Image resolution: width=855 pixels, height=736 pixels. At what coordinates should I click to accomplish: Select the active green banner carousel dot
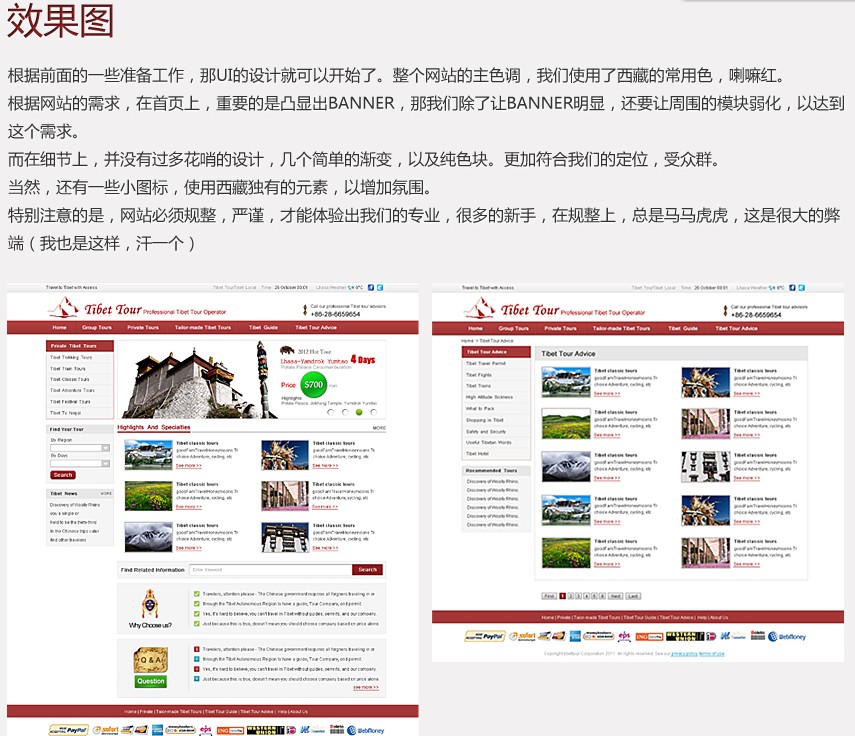[359, 412]
